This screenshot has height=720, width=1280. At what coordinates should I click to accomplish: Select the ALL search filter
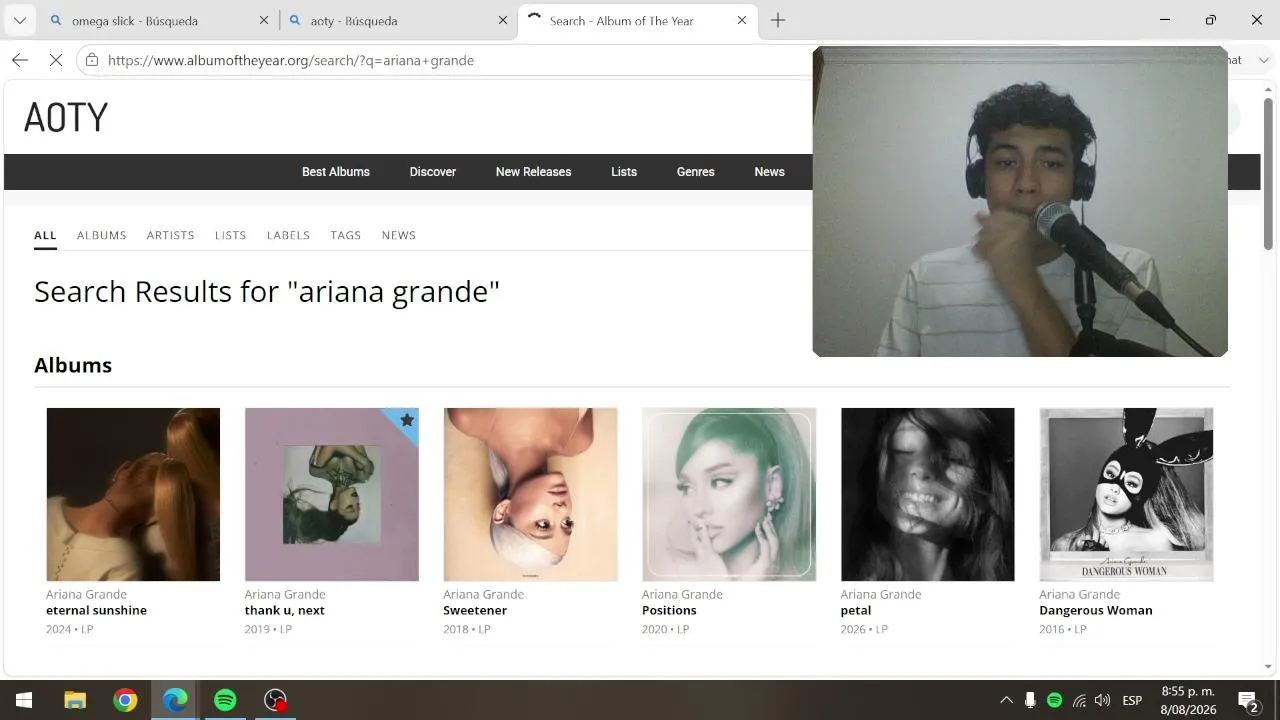point(45,235)
